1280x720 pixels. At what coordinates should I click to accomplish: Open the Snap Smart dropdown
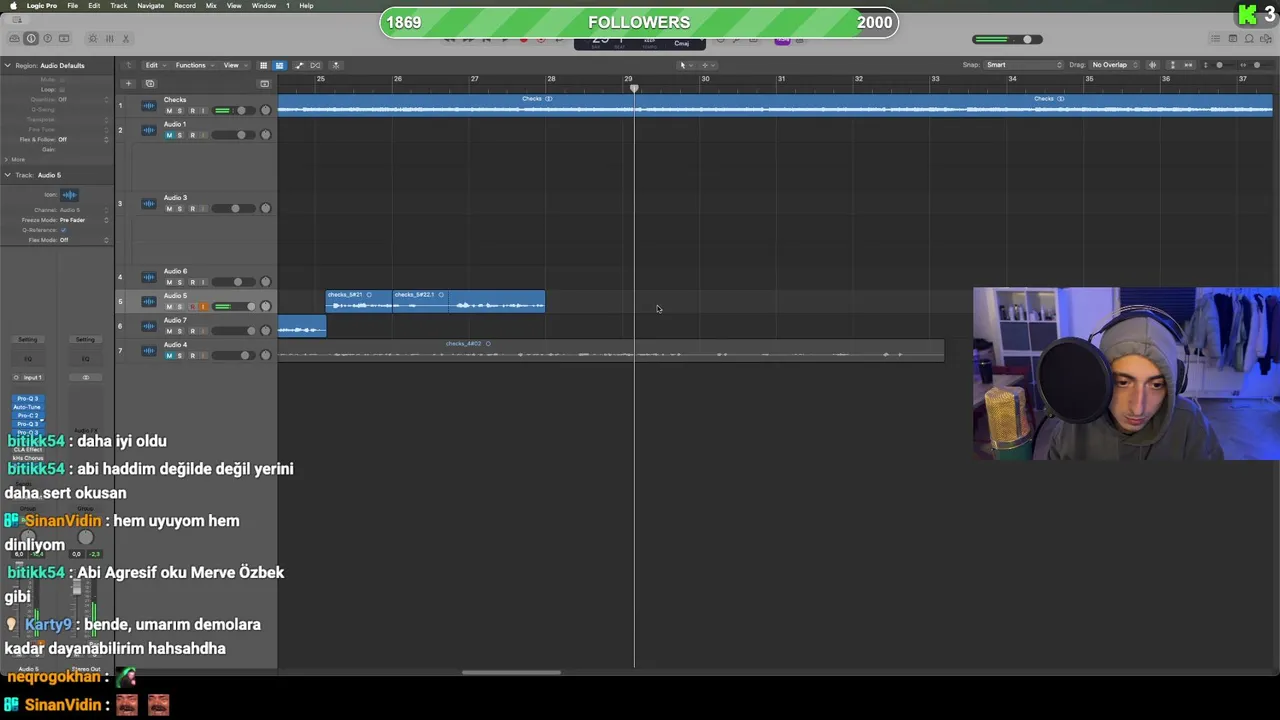click(x=1024, y=65)
